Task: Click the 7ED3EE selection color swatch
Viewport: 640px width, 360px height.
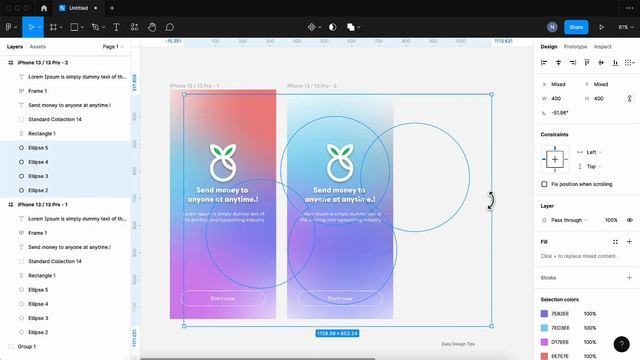Action: (544, 328)
